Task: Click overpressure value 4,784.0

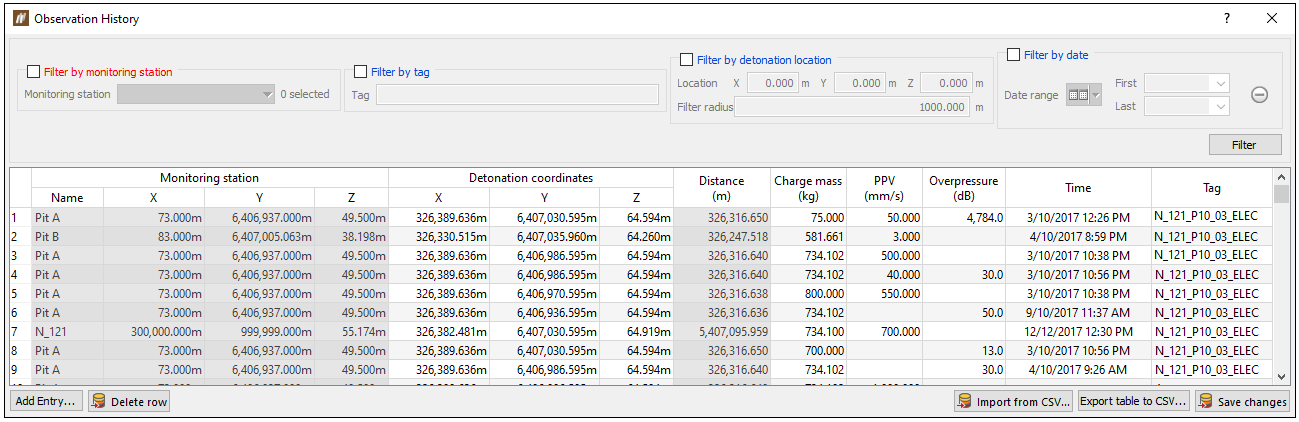Action: (963, 217)
